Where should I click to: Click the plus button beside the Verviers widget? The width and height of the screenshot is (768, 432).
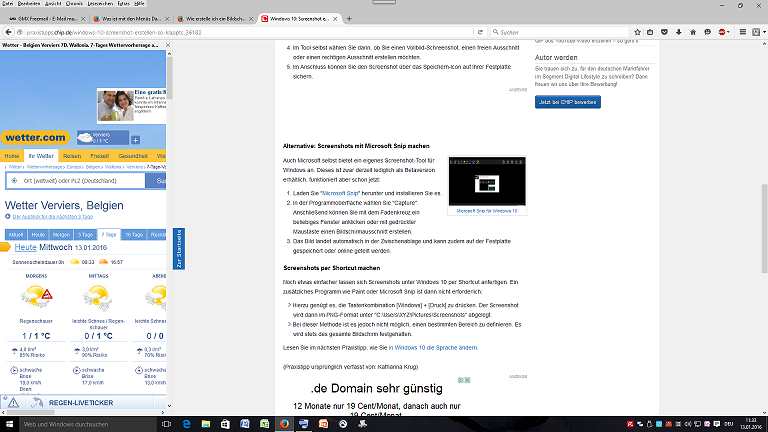[136, 140]
